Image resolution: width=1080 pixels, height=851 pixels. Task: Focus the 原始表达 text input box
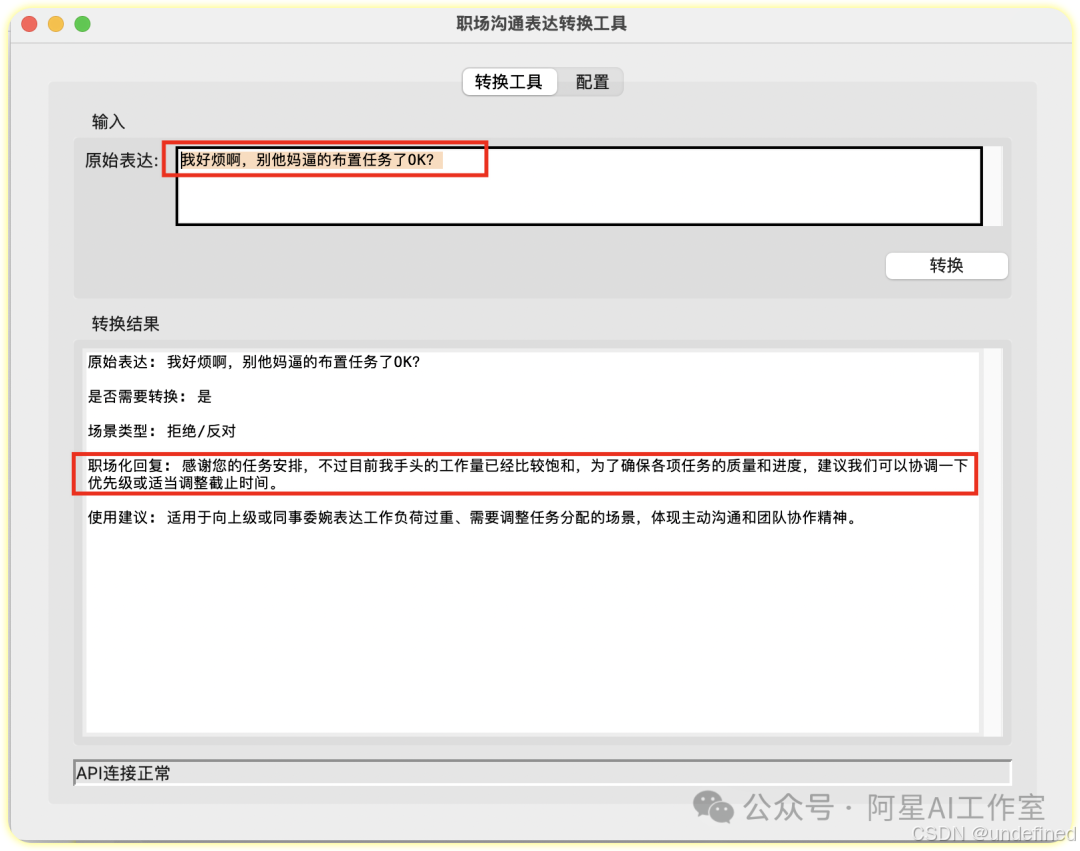[579, 186]
